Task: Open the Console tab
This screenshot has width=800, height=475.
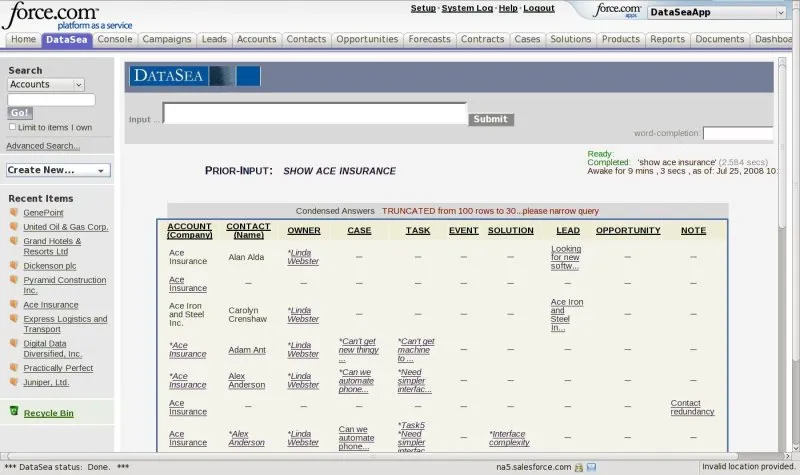Action: 115,39
